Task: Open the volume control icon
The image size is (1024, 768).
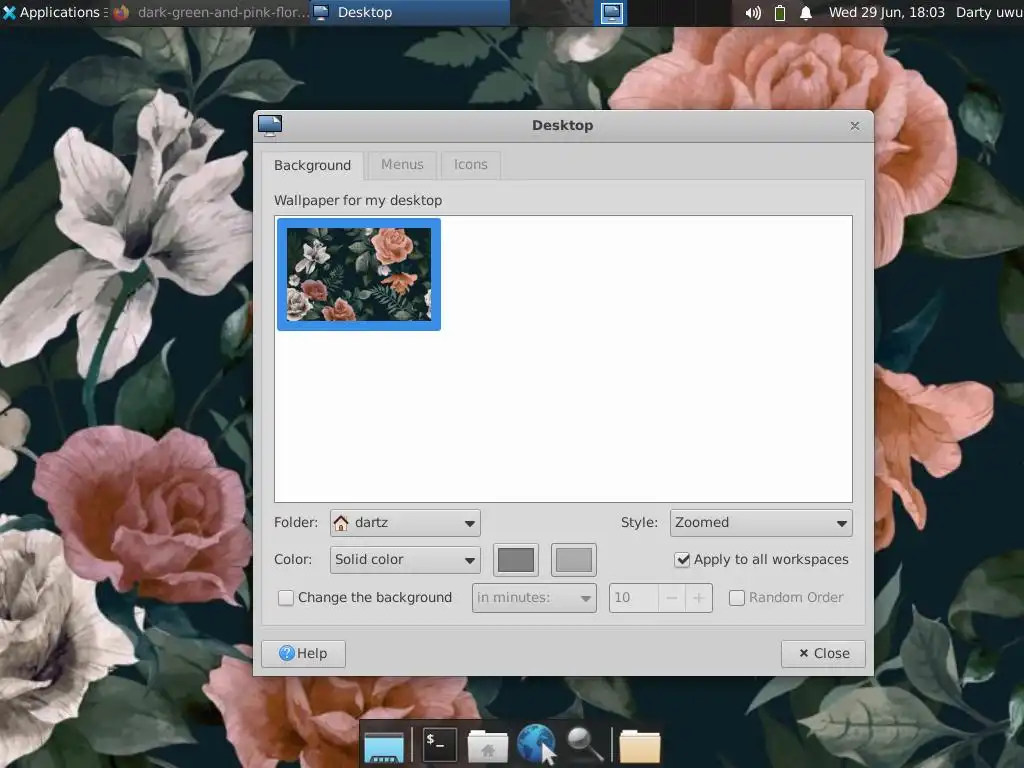Action: (752, 13)
